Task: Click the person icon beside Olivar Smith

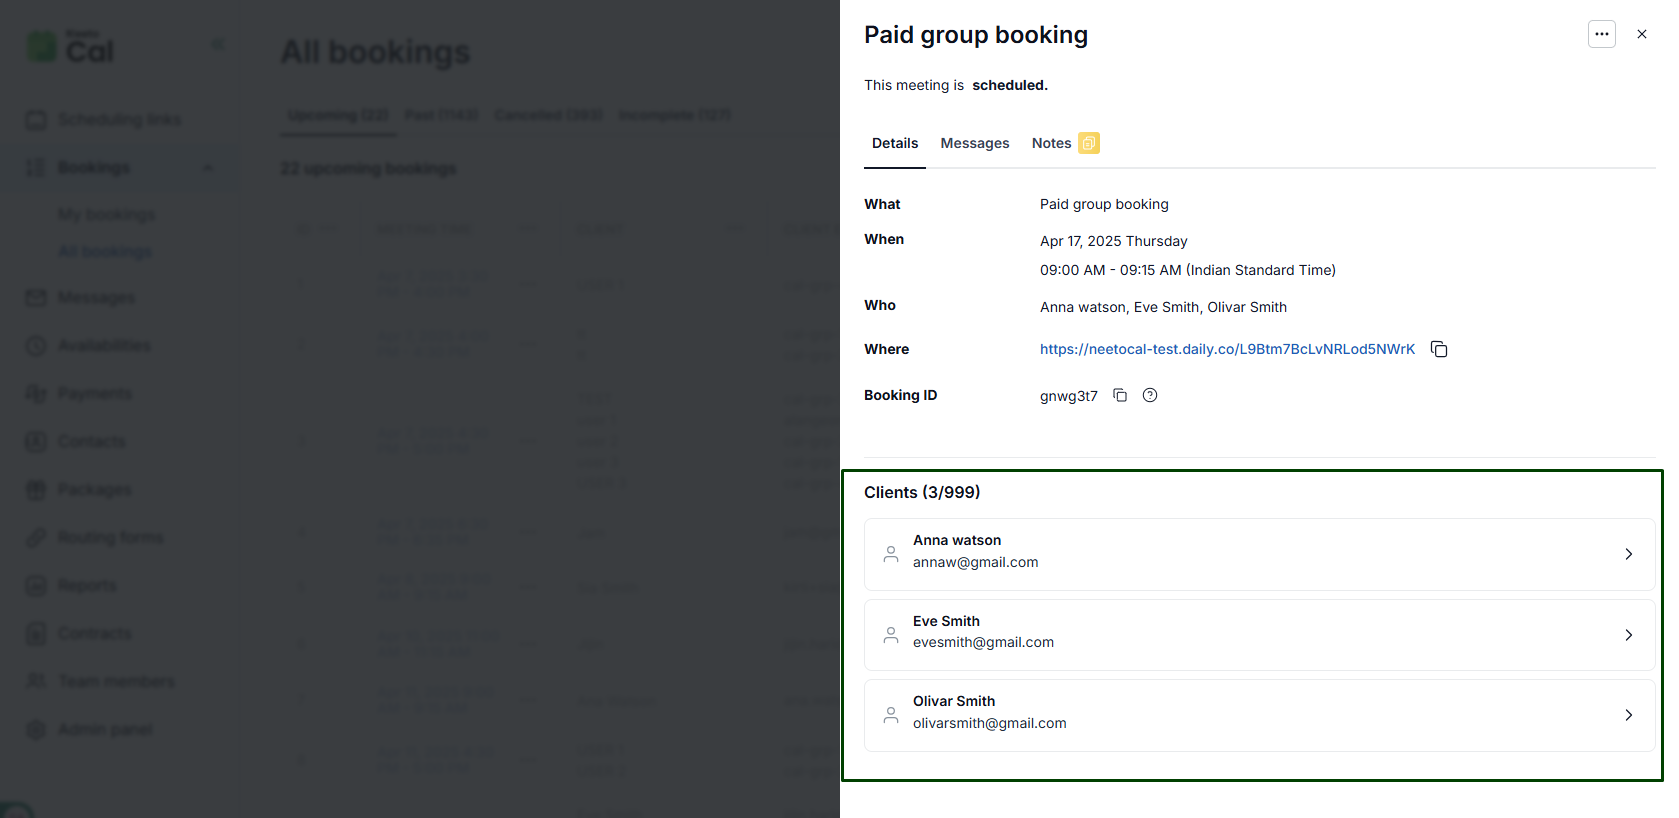Action: 891,715
